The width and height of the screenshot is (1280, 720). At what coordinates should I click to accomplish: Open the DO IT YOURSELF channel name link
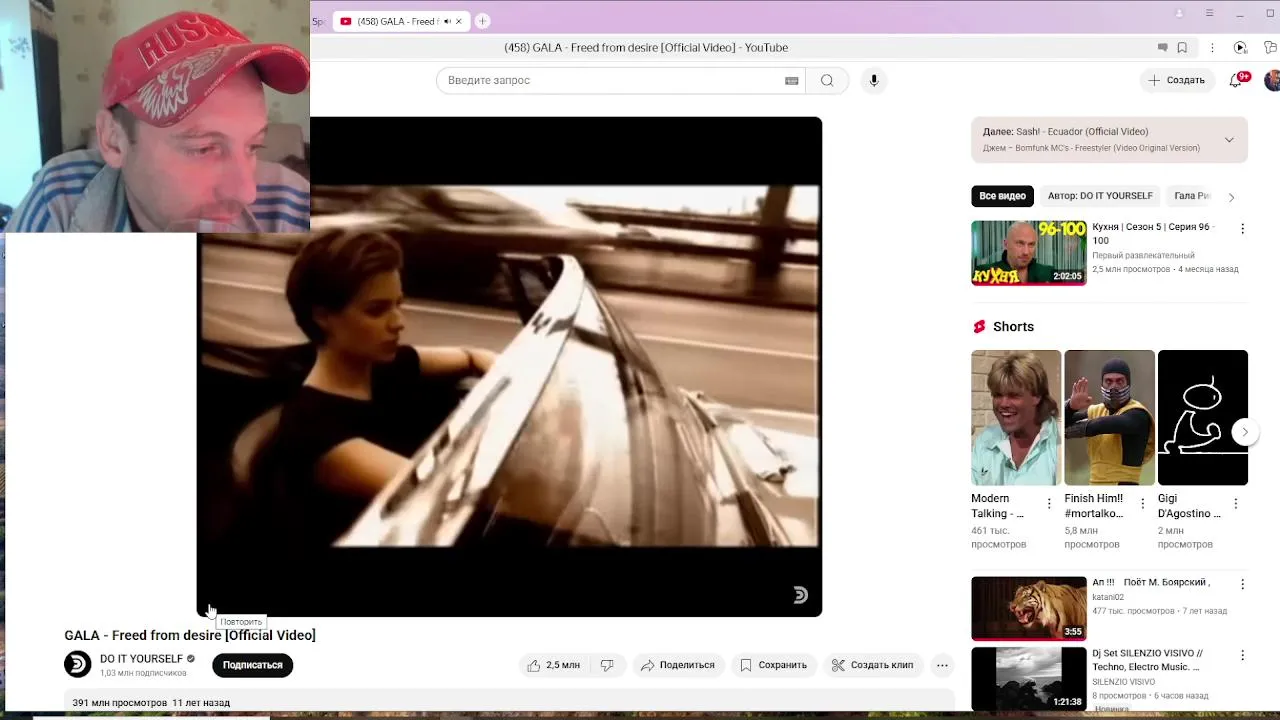pyautogui.click(x=141, y=659)
